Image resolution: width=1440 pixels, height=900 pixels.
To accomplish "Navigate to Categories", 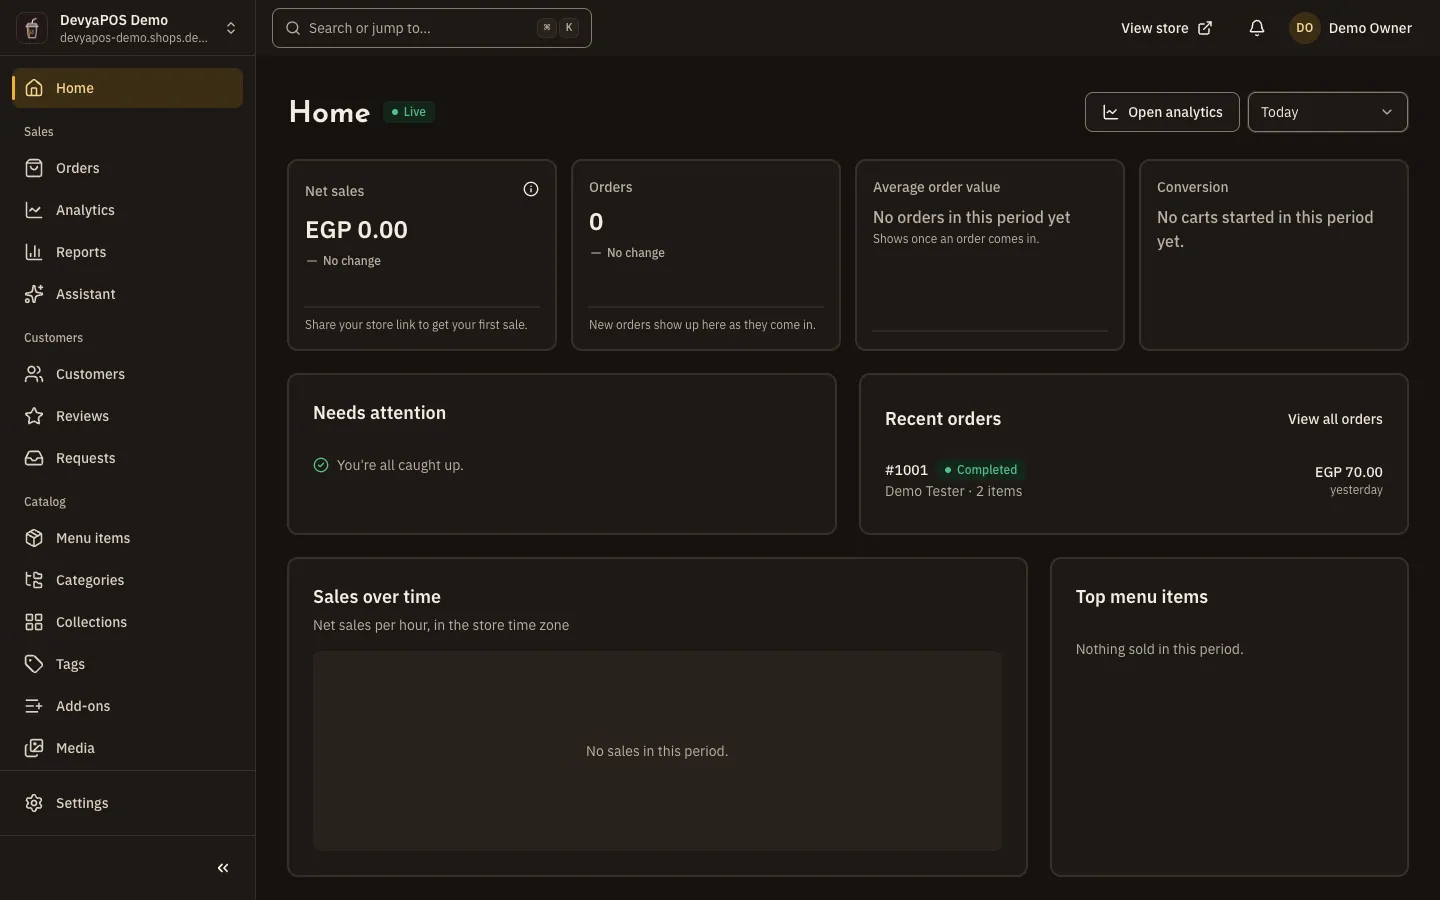I will point(127,580).
